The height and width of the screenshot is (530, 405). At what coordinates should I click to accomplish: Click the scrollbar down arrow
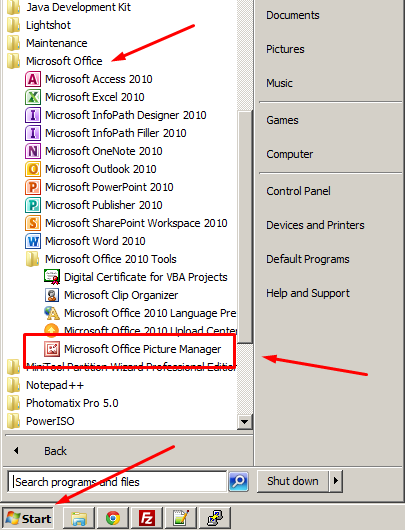click(244, 422)
